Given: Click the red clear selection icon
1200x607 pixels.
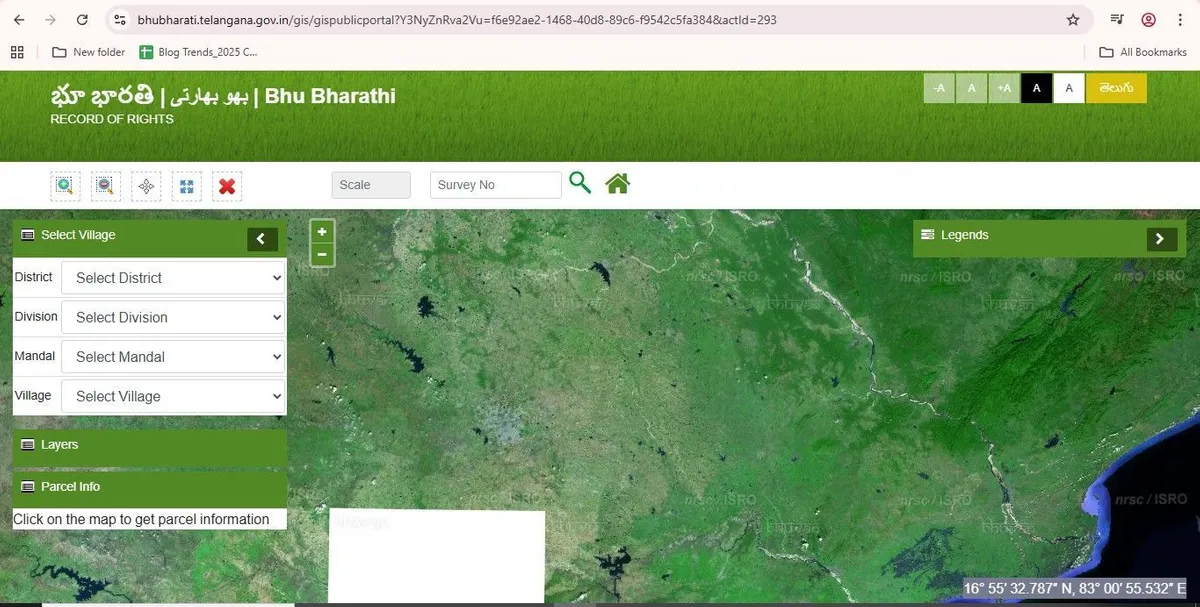Looking at the screenshot, I should pyautogui.click(x=226, y=185).
